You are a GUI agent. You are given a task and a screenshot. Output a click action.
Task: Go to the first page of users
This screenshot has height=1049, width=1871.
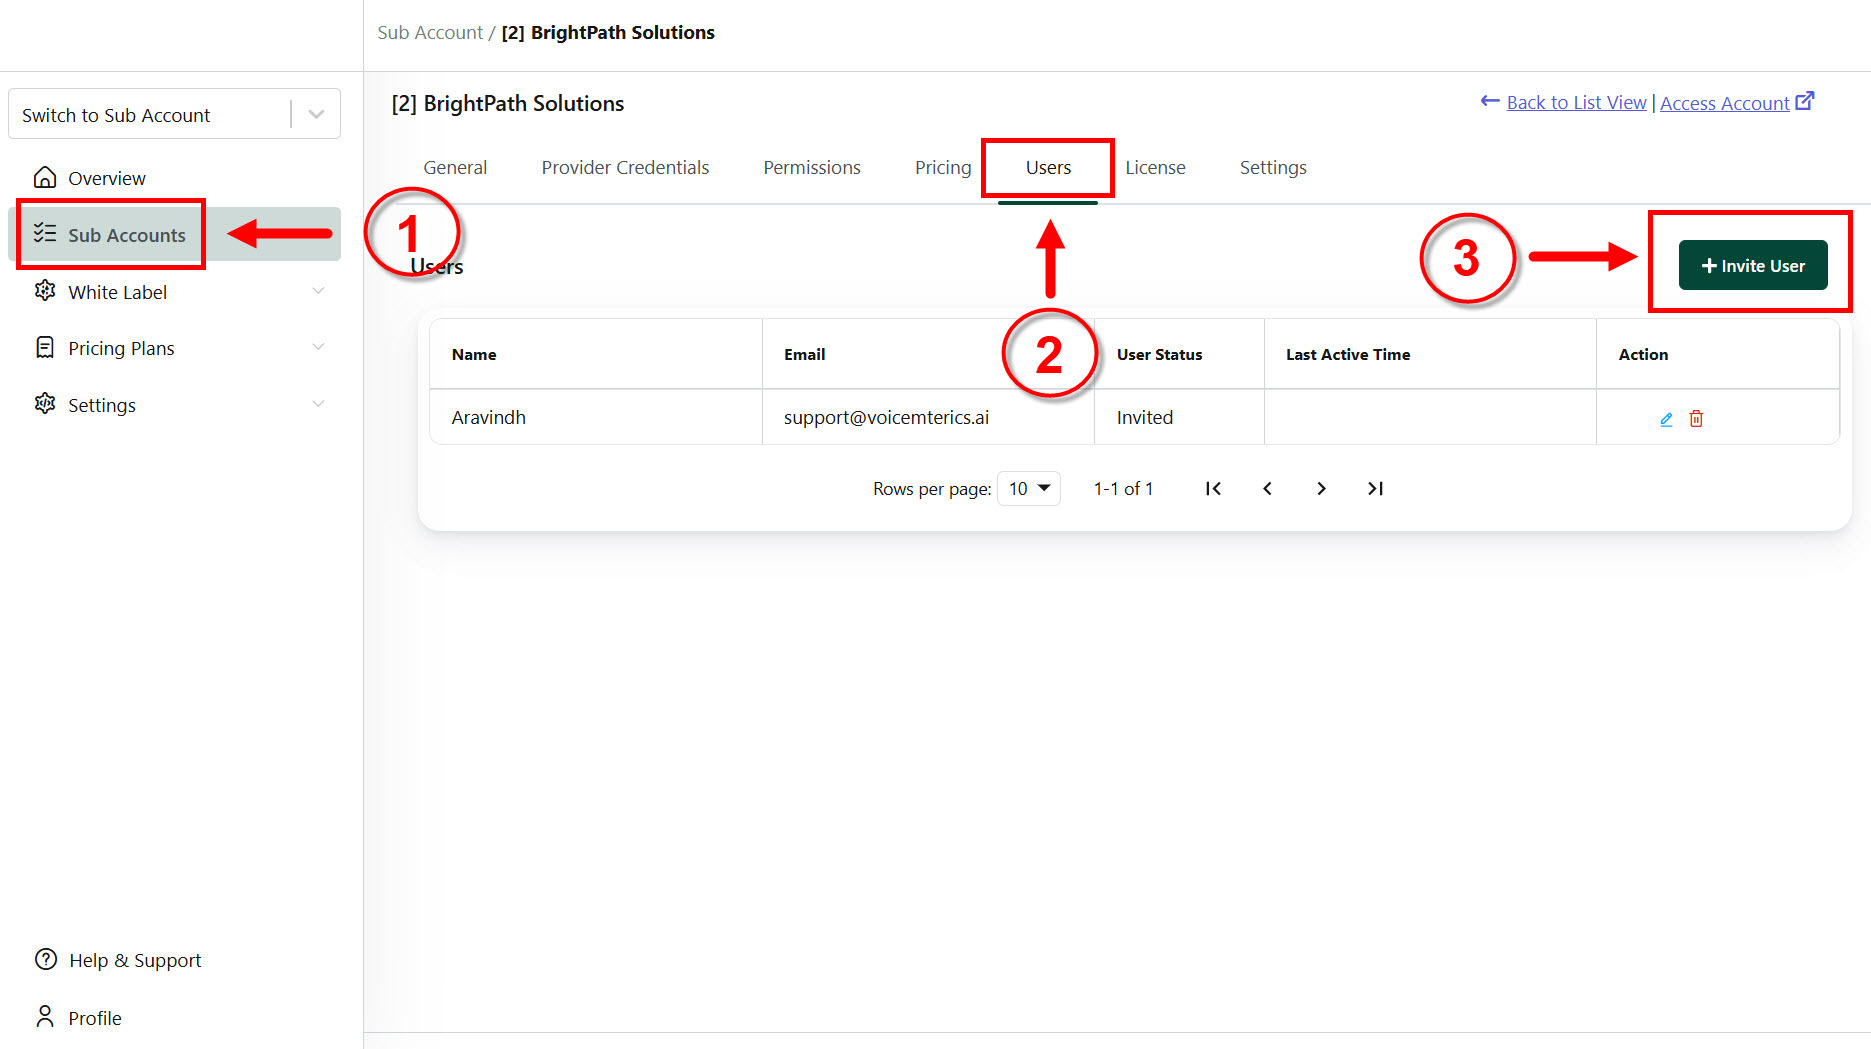[1213, 488]
